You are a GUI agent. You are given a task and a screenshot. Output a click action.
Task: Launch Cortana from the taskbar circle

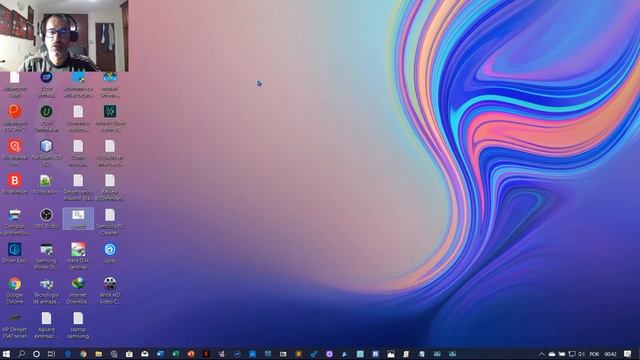coord(36,354)
